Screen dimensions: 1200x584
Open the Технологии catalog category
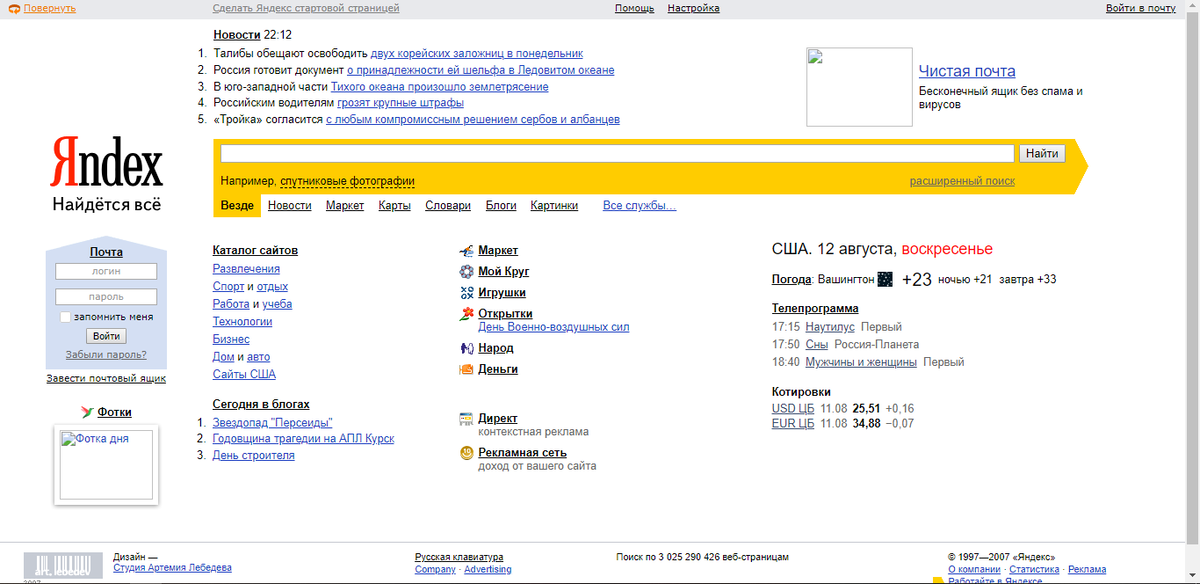pyautogui.click(x=243, y=322)
